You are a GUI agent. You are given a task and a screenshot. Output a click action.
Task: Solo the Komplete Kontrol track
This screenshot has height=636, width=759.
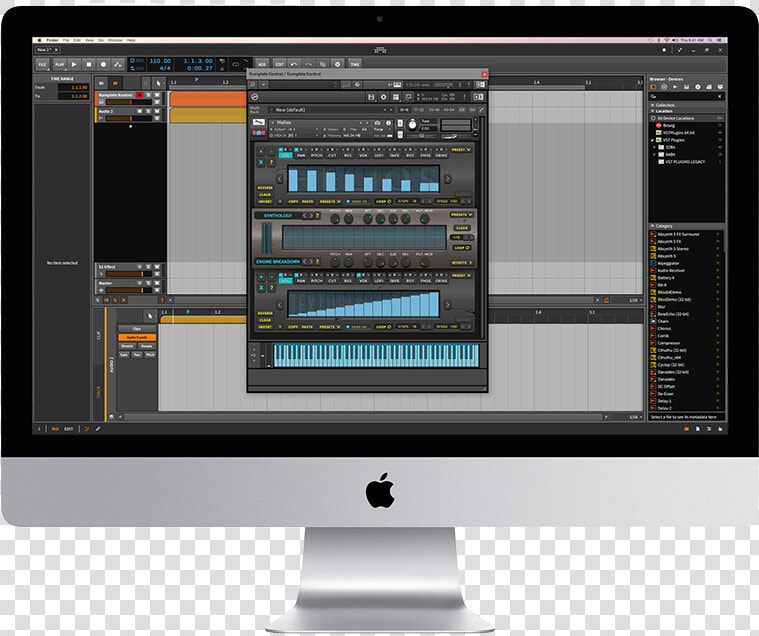point(149,95)
